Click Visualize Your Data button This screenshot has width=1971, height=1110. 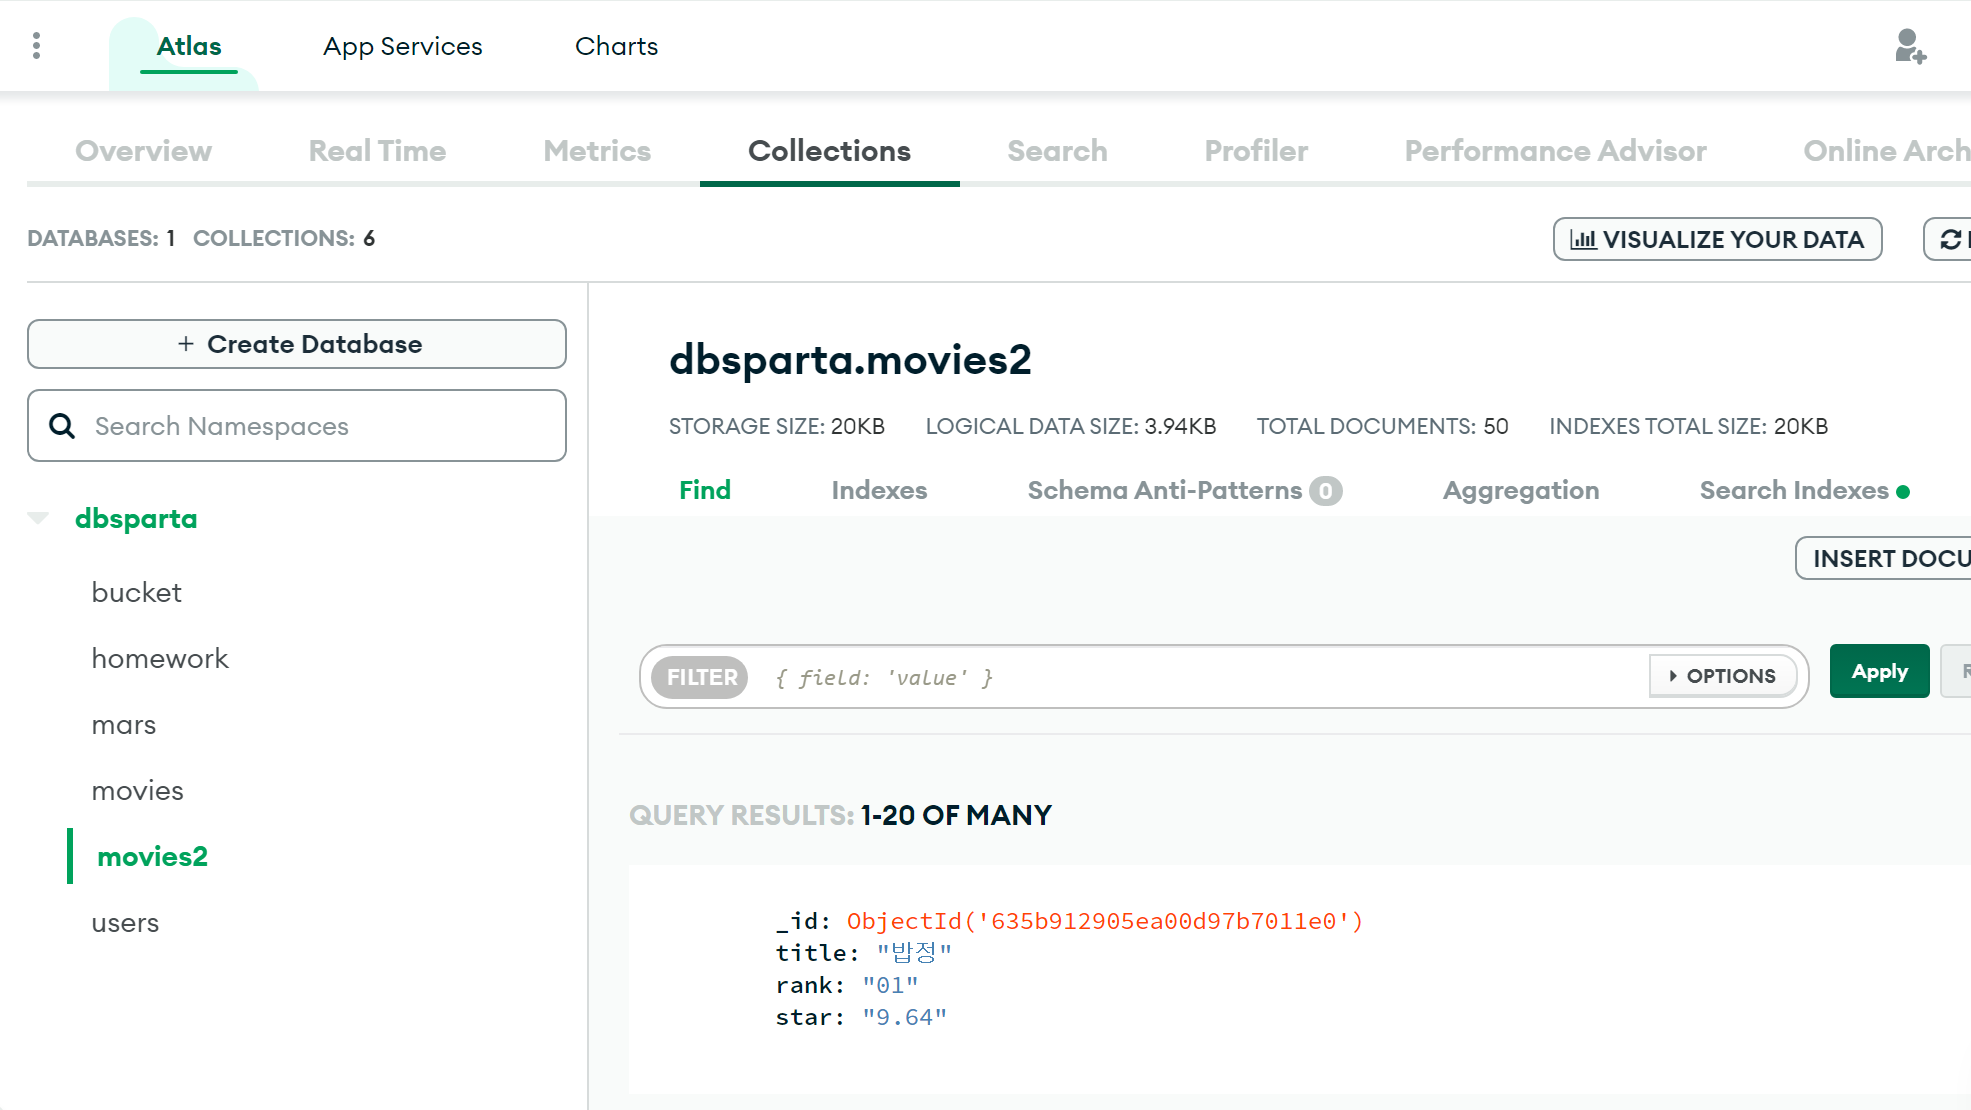click(1717, 239)
